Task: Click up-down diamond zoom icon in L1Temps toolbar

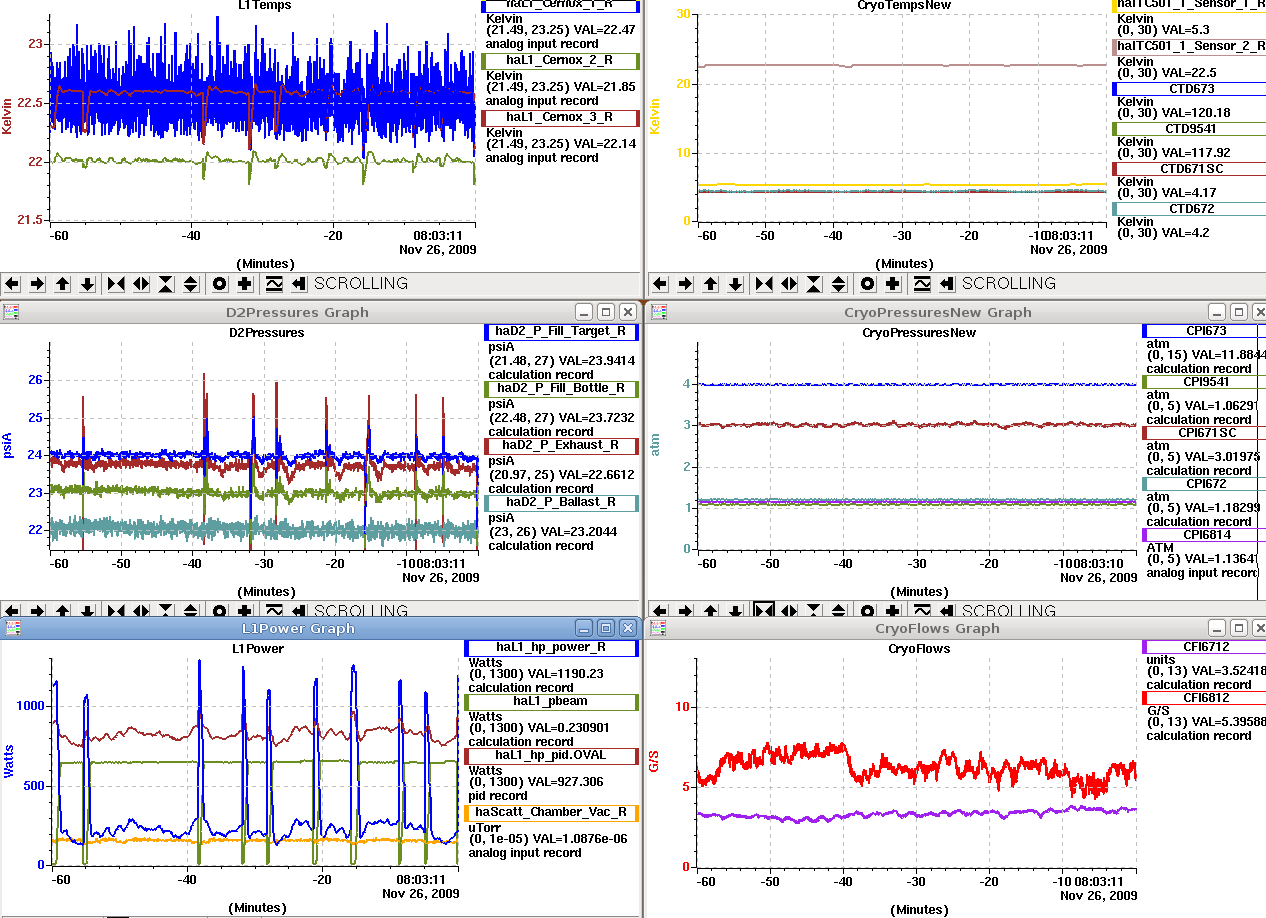Action: (x=191, y=284)
